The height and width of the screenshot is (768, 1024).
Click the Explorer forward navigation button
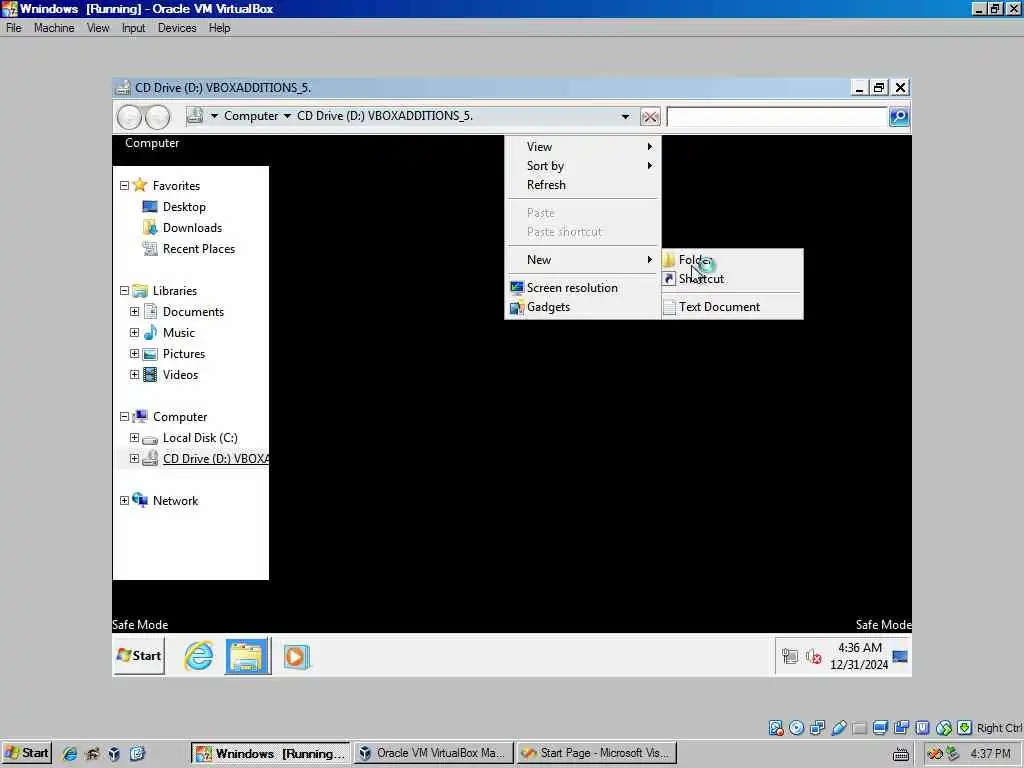tap(157, 118)
